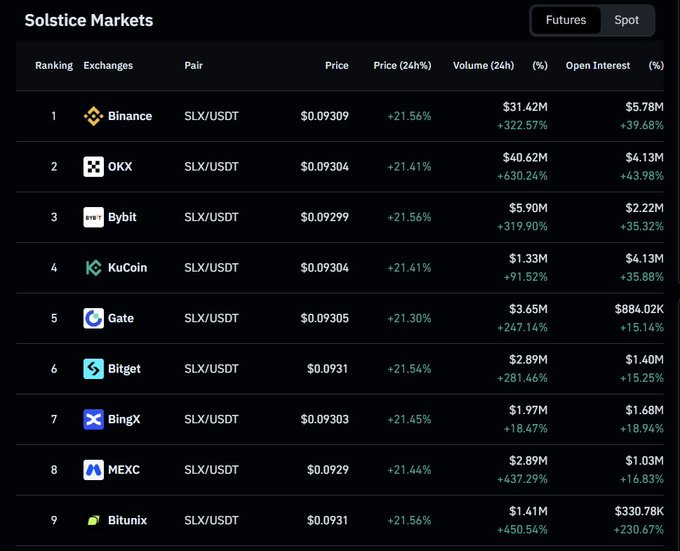This screenshot has height=551, width=680.
Task: Open the Binance exchange link
Action: click(130, 116)
